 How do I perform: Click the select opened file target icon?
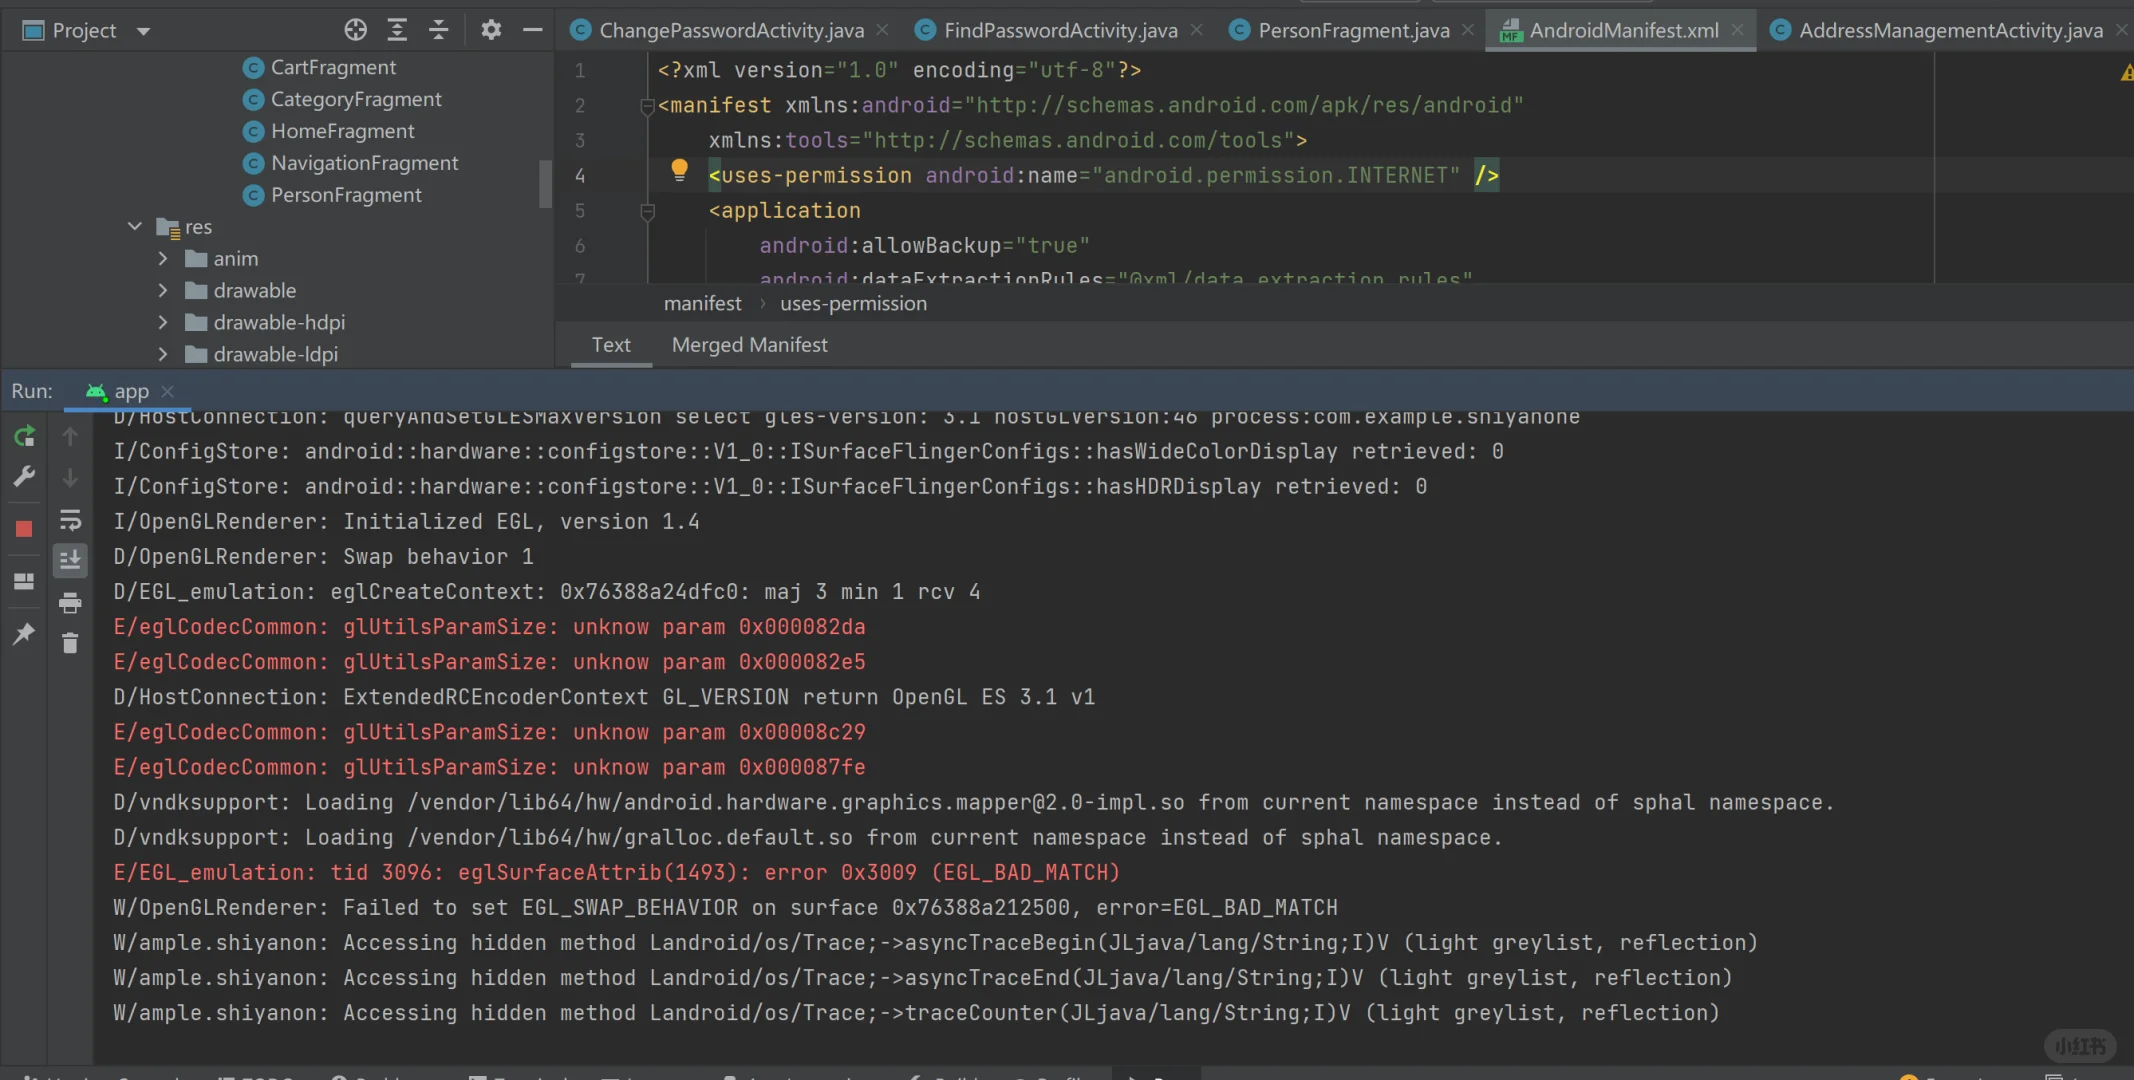tap(355, 30)
